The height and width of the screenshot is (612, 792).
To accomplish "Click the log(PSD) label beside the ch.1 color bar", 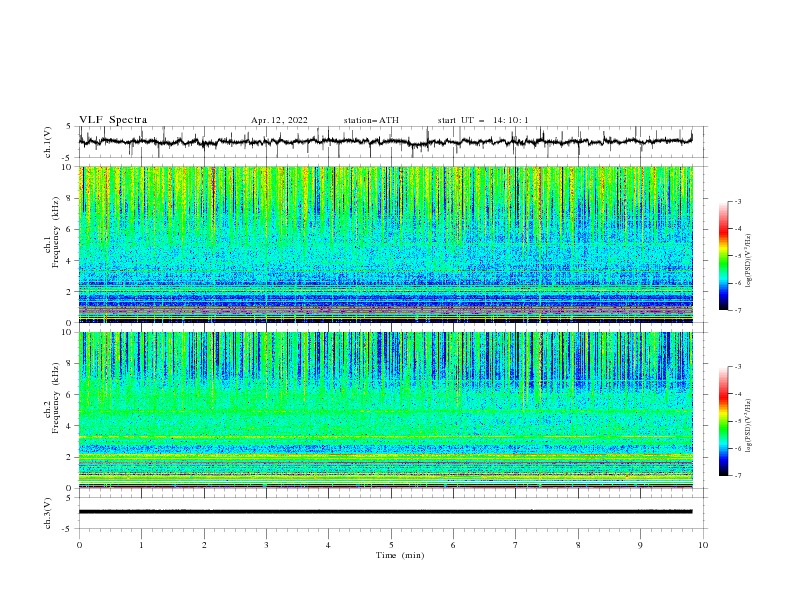I will click(748, 261).
